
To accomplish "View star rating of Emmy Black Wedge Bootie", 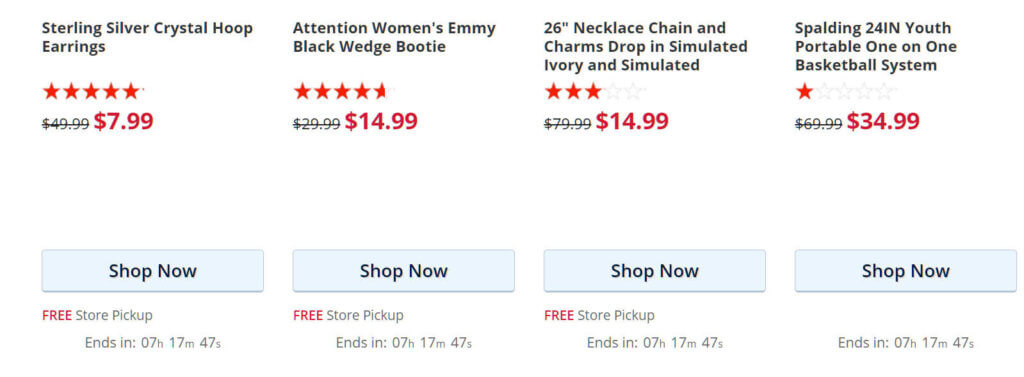I will (x=344, y=91).
